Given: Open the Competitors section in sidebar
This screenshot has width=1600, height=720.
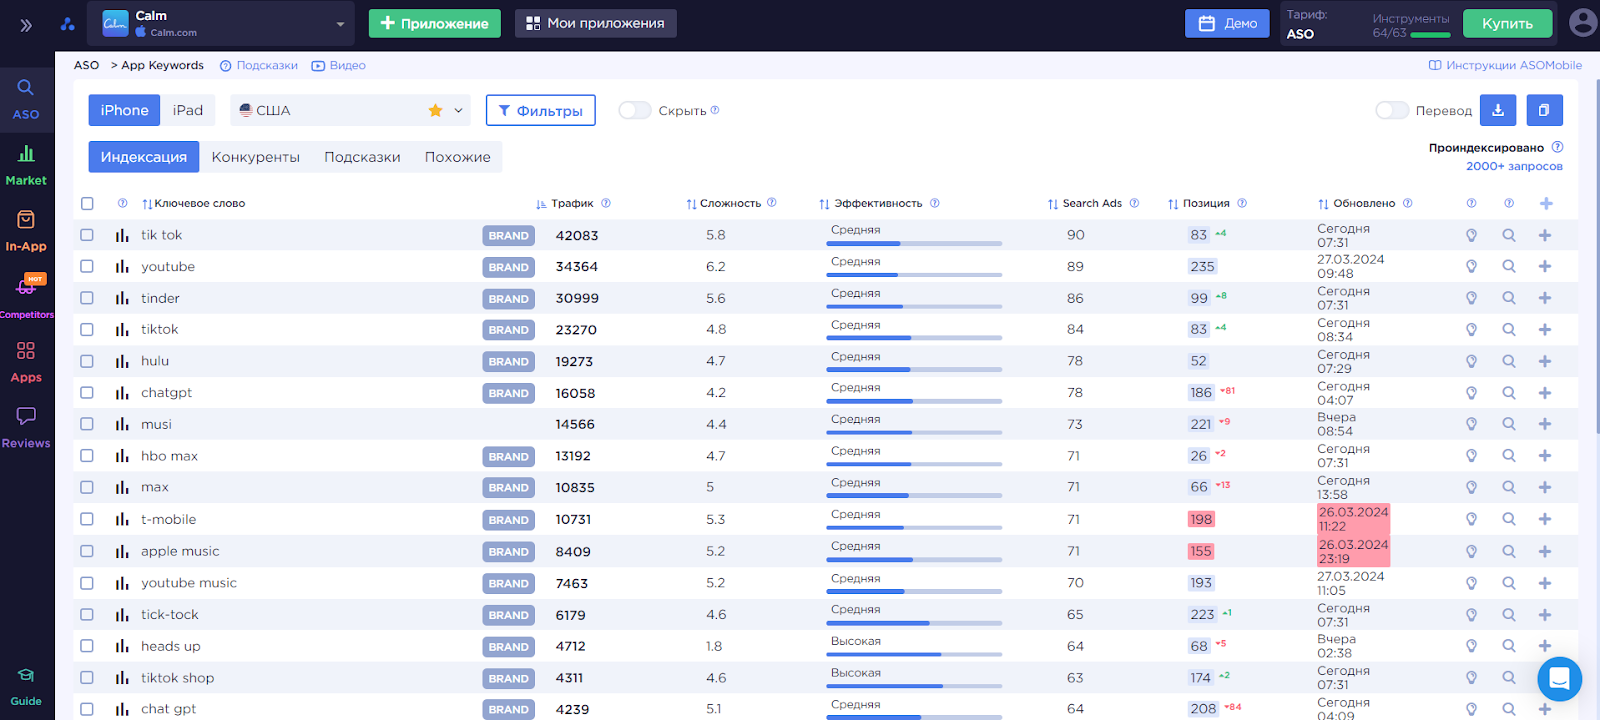Looking at the screenshot, I should pyautogui.click(x=26, y=297).
